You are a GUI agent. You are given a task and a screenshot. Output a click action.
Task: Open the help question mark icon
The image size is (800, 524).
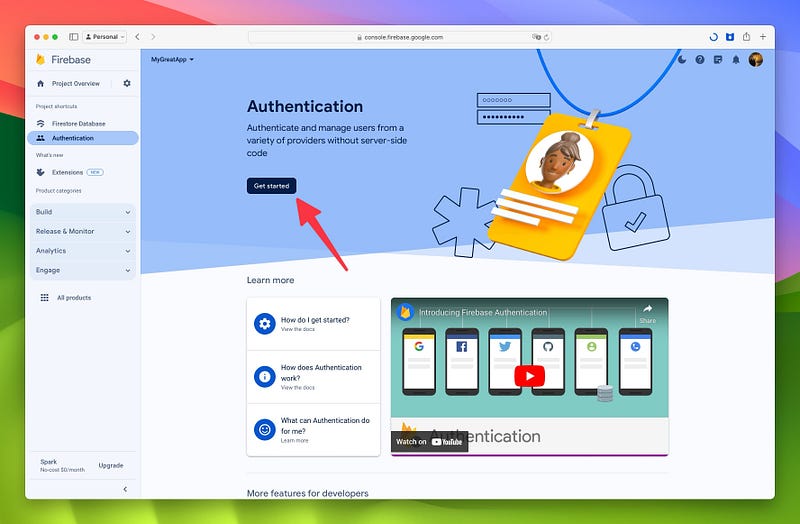coord(700,60)
